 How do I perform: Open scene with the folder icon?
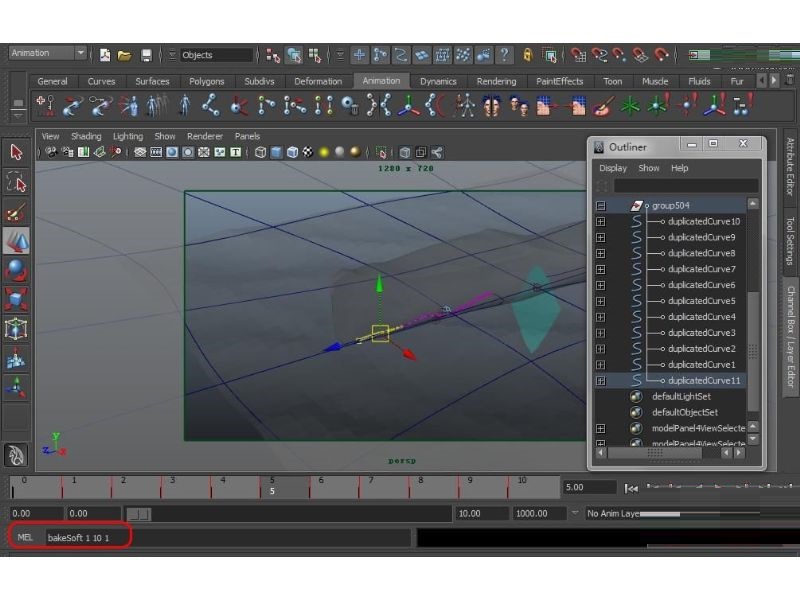point(124,55)
